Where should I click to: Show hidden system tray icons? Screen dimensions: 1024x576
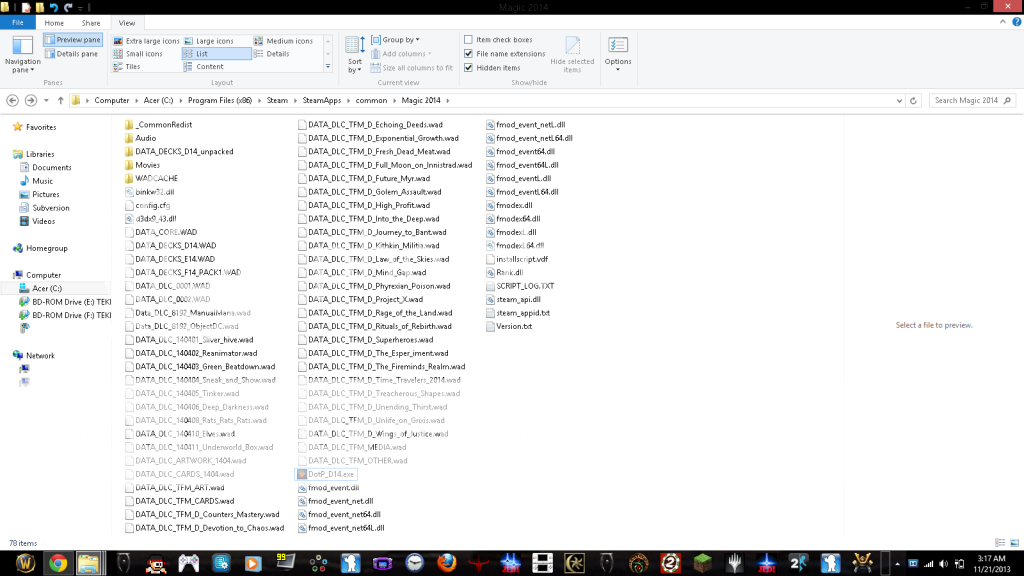click(897, 564)
